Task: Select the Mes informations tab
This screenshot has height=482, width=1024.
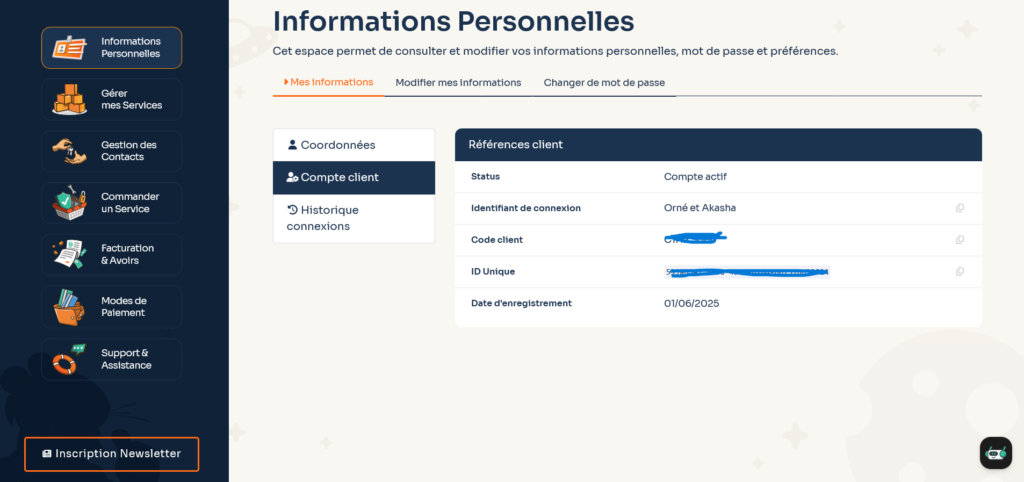Action: point(328,82)
